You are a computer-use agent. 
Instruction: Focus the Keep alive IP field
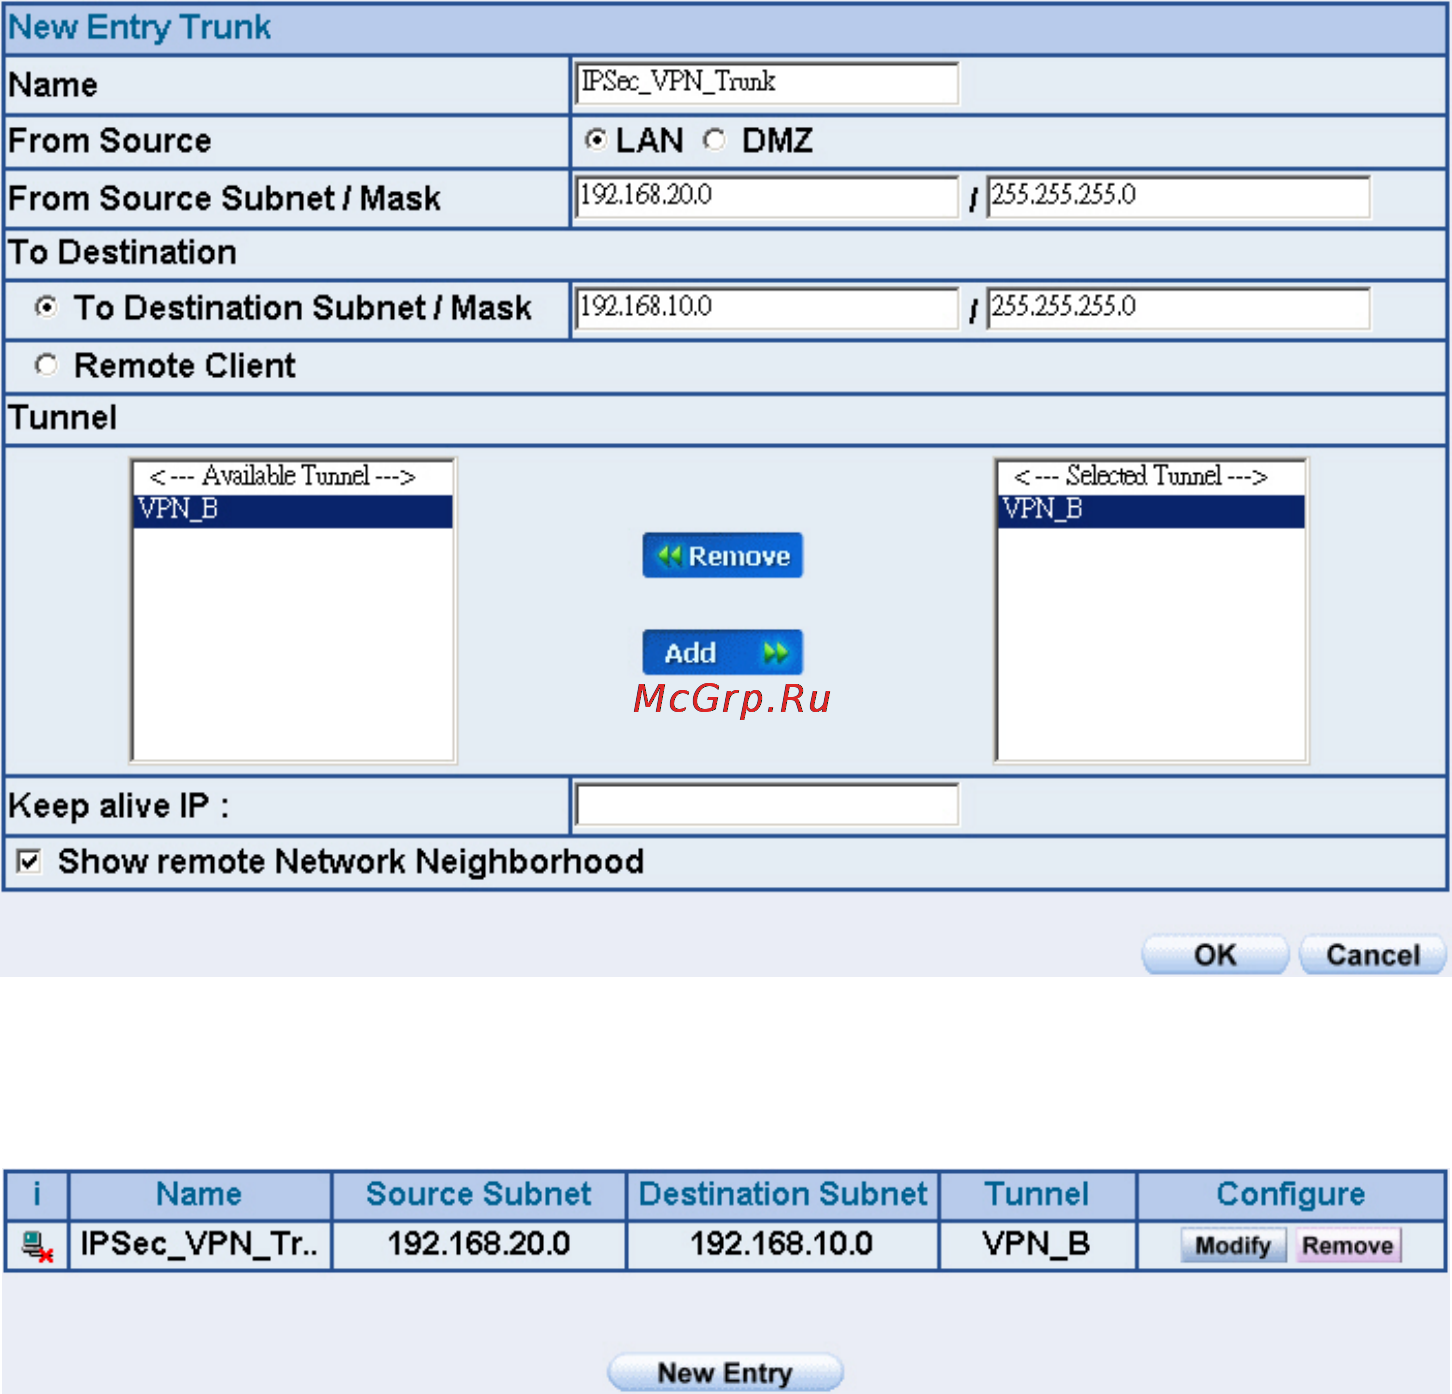coord(767,805)
